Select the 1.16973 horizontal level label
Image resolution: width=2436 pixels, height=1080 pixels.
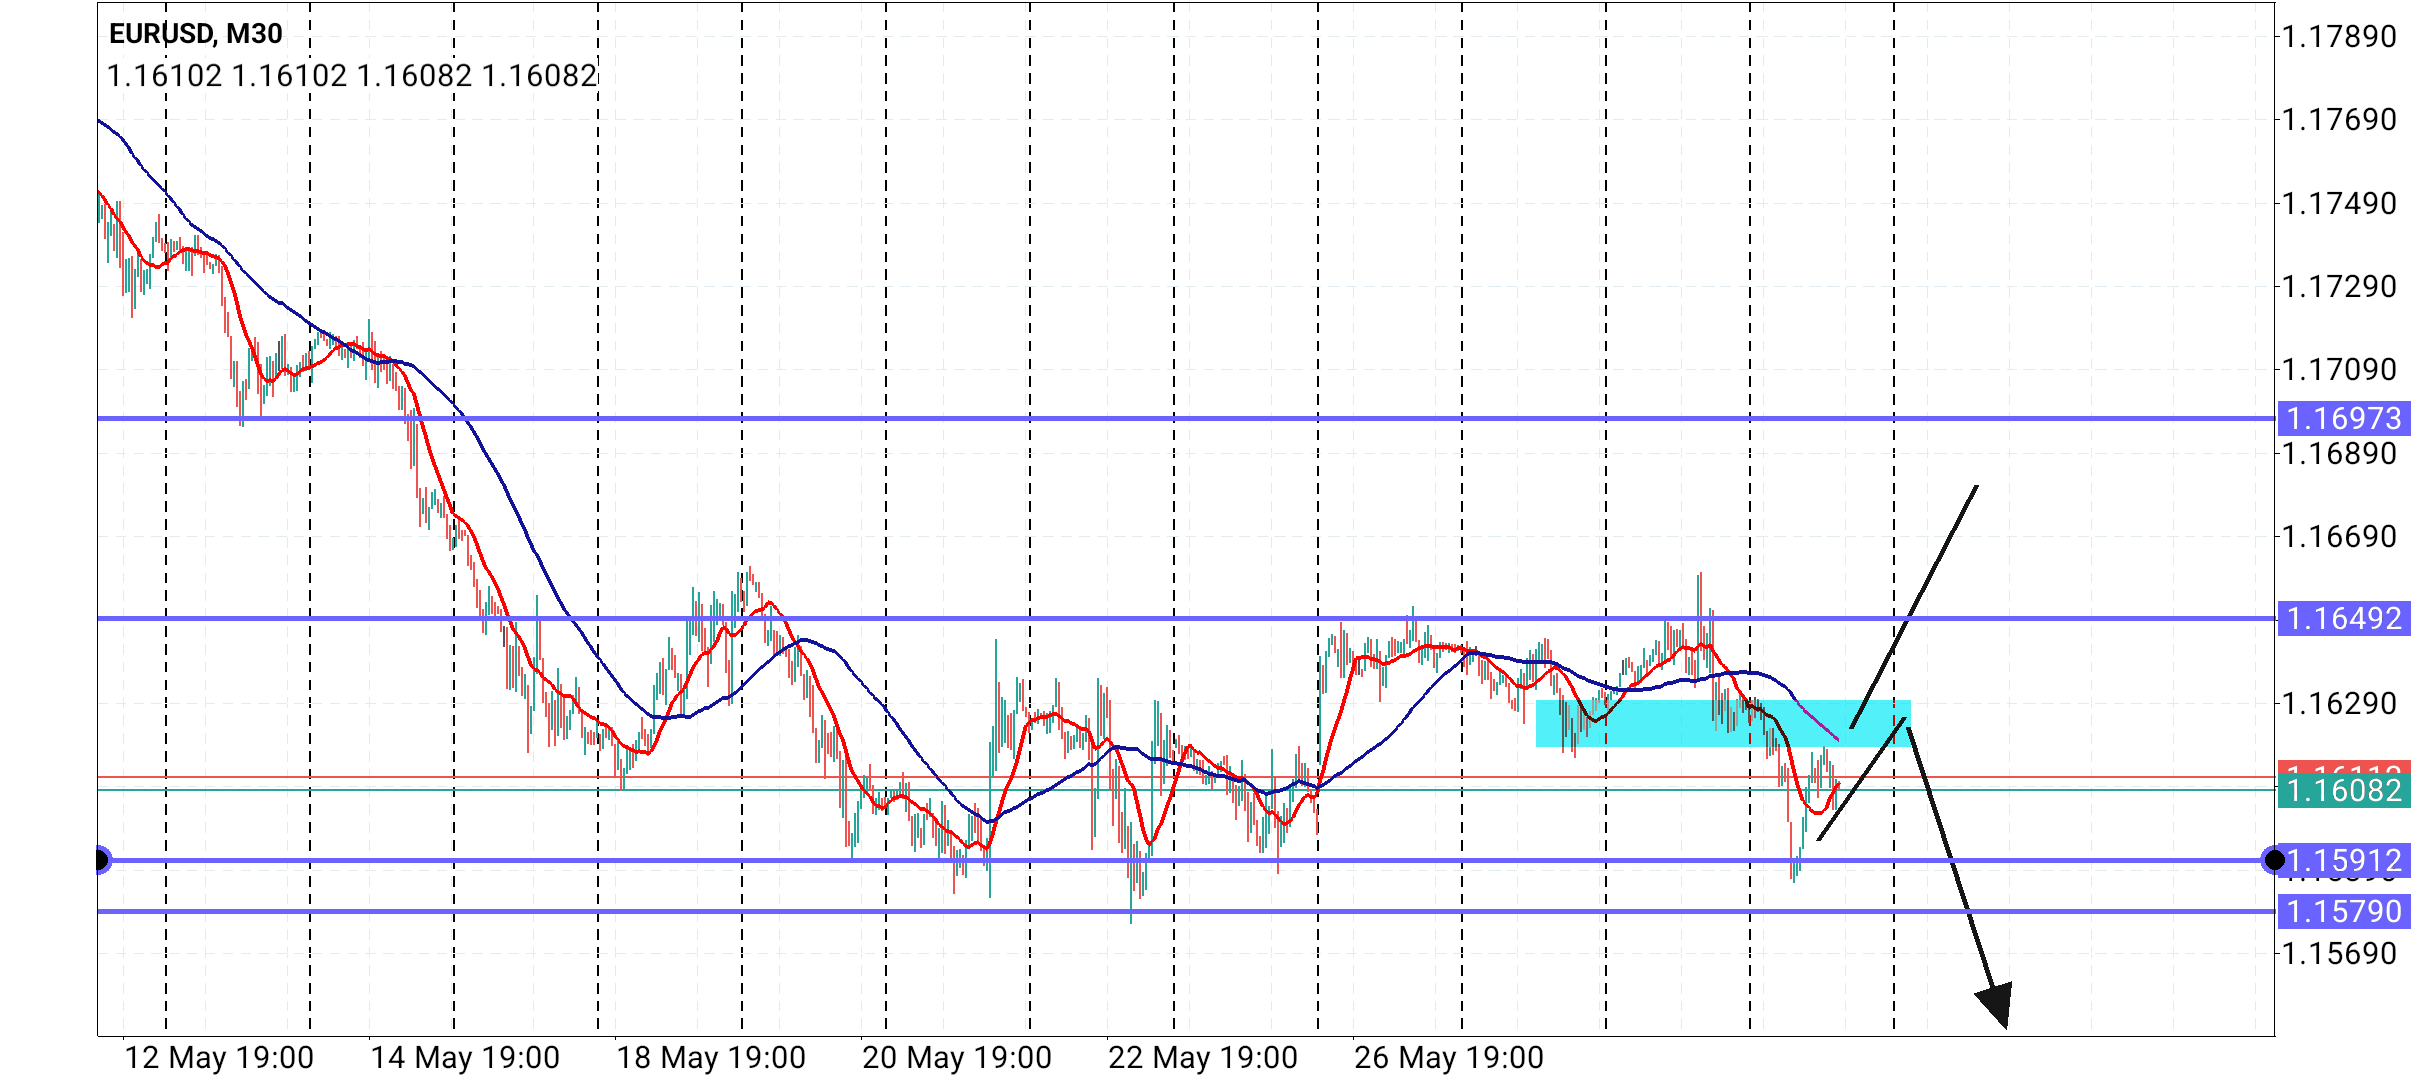2344,419
